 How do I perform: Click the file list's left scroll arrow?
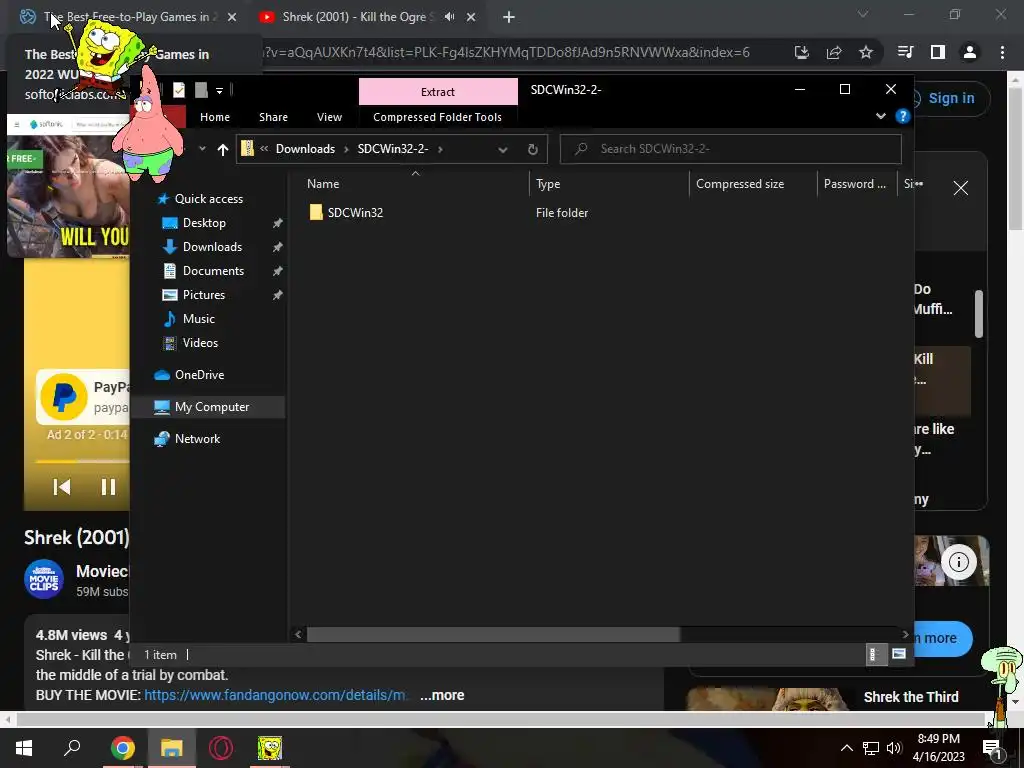click(x=298, y=634)
